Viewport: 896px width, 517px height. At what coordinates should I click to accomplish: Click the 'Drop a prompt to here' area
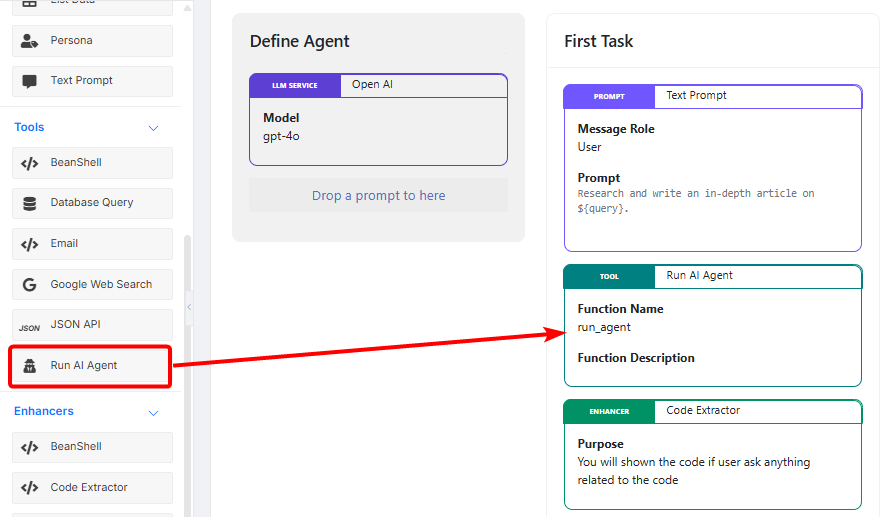pos(378,196)
